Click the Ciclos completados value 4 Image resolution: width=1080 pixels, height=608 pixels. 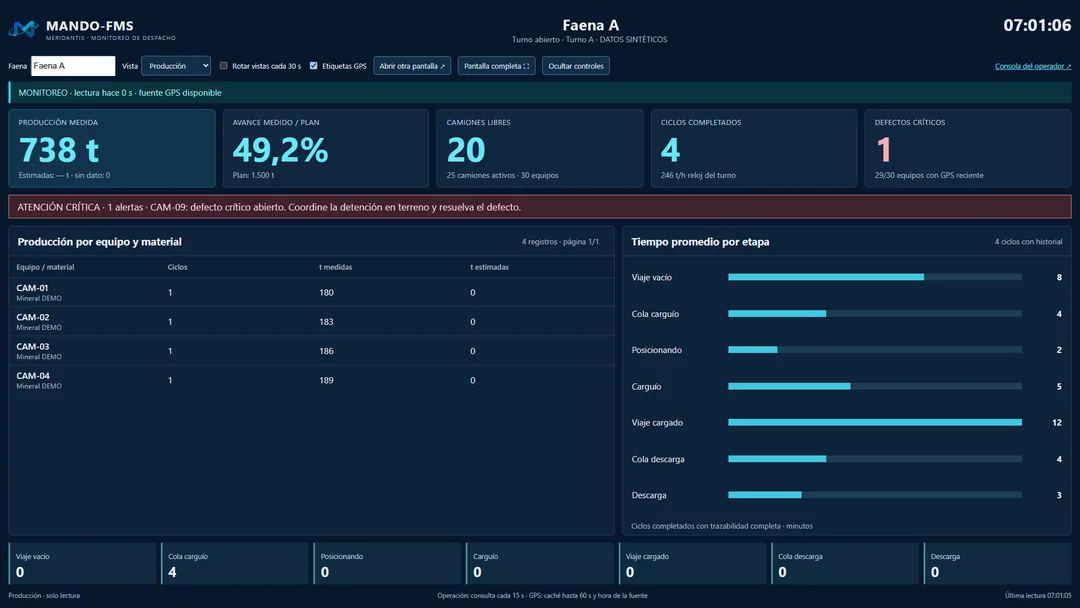click(670, 149)
